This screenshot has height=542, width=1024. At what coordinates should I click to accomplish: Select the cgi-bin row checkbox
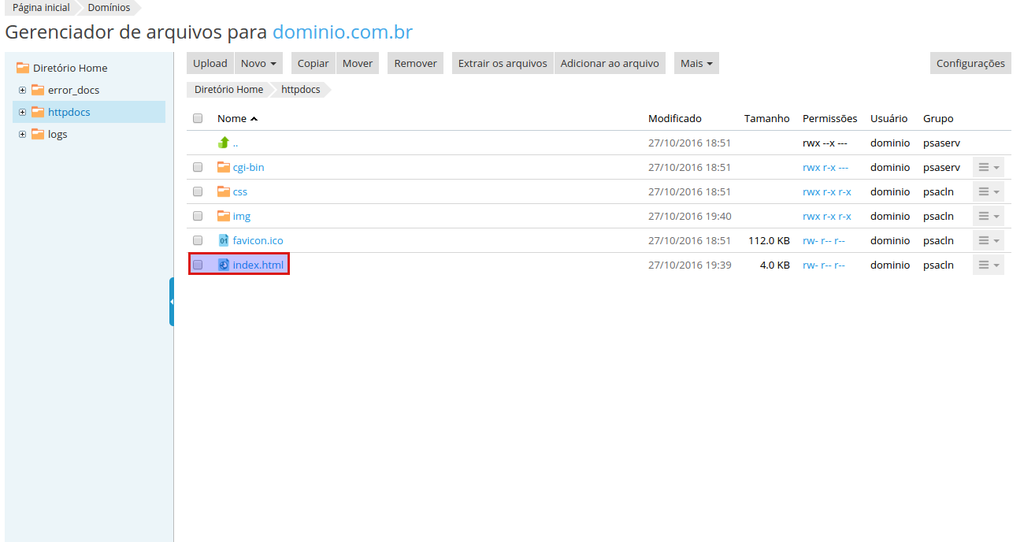point(198,168)
